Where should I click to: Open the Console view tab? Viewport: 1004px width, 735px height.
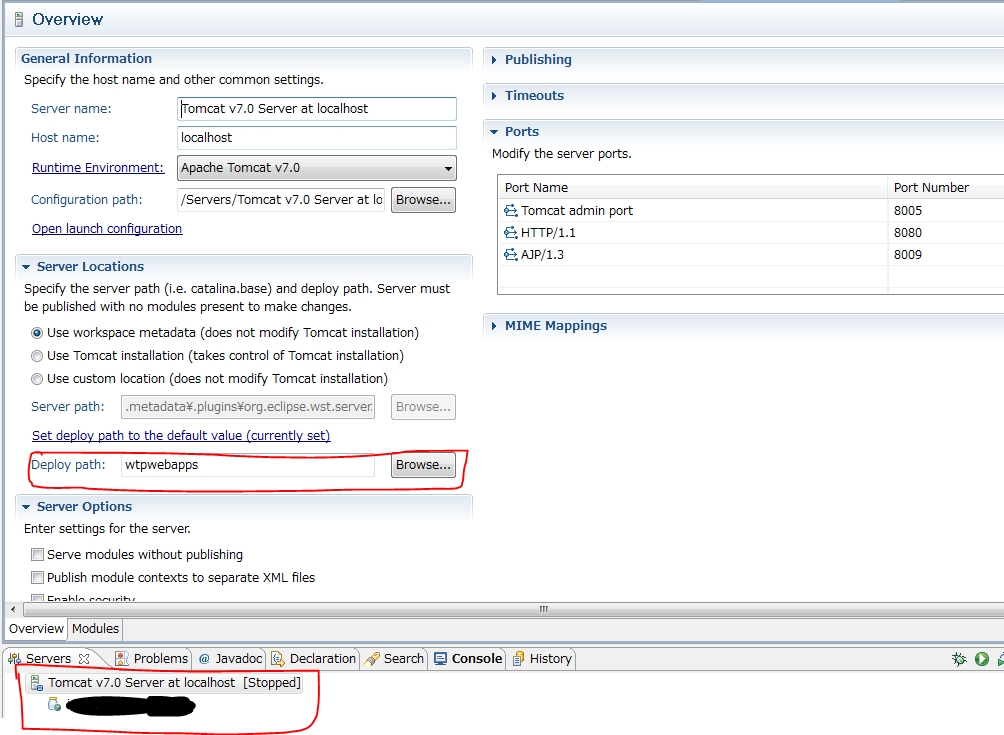[x=468, y=659]
